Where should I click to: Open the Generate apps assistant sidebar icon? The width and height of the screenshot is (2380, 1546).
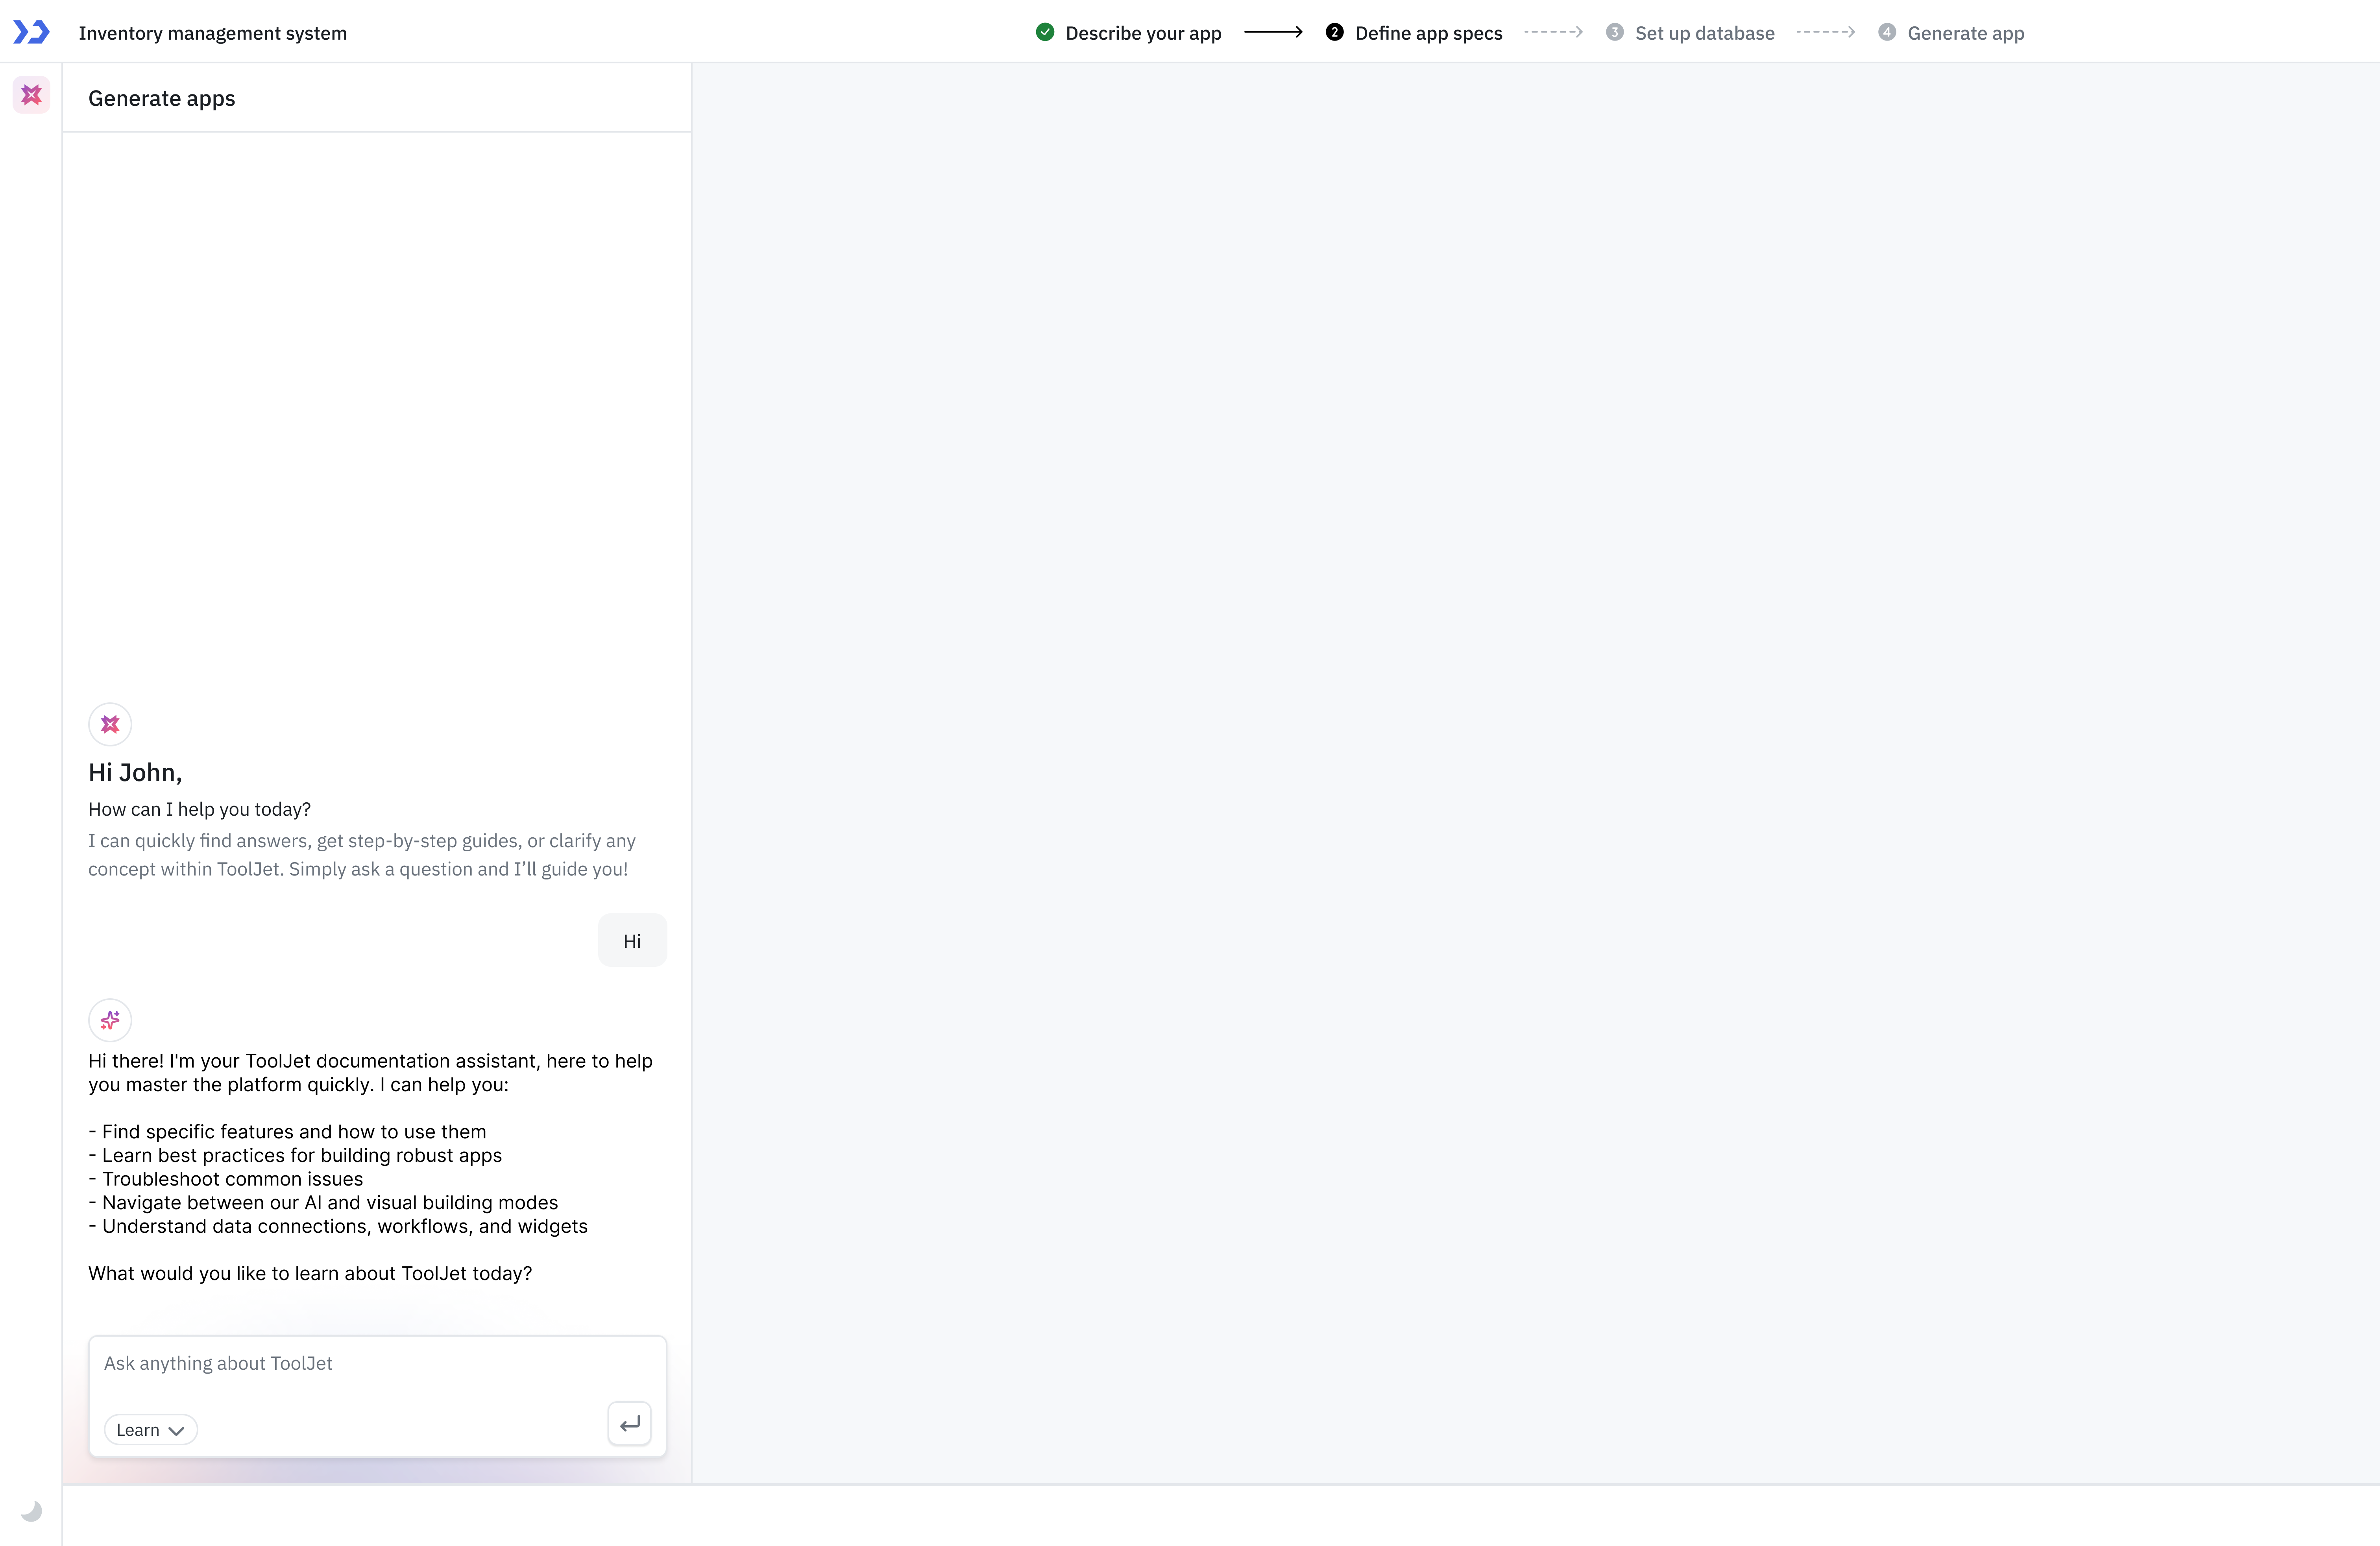(x=31, y=95)
